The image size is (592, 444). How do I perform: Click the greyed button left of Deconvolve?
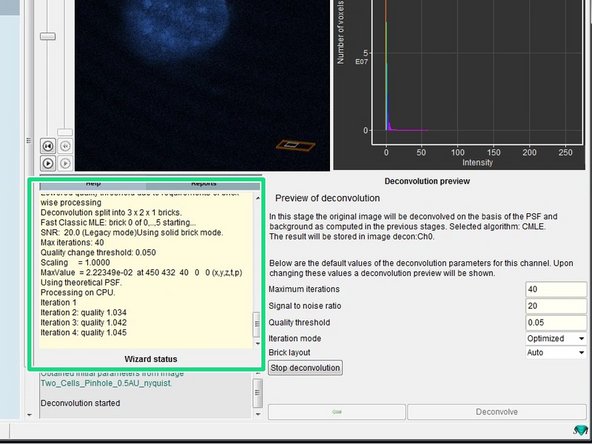[x=337, y=412]
